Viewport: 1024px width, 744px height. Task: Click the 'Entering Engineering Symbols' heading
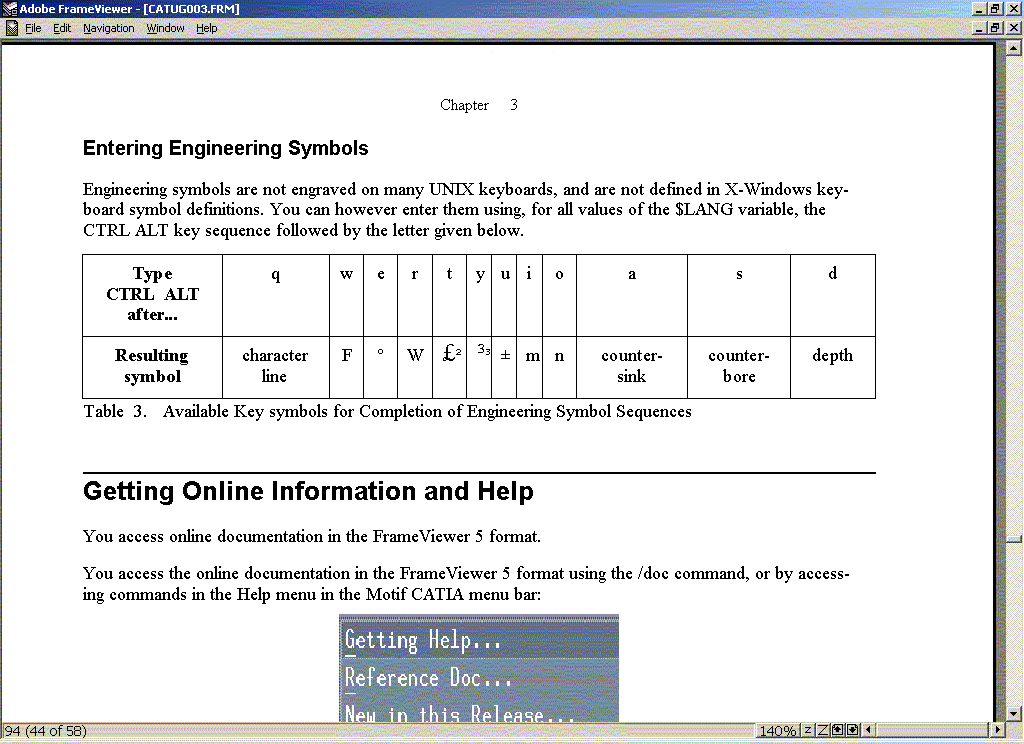tap(225, 148)
